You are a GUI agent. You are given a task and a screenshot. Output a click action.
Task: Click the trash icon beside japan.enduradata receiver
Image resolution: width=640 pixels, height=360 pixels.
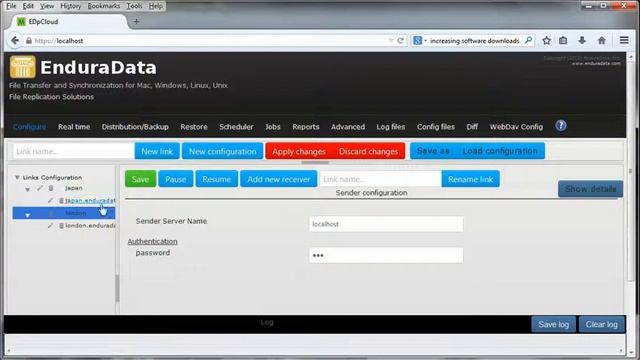coord(61,200)
